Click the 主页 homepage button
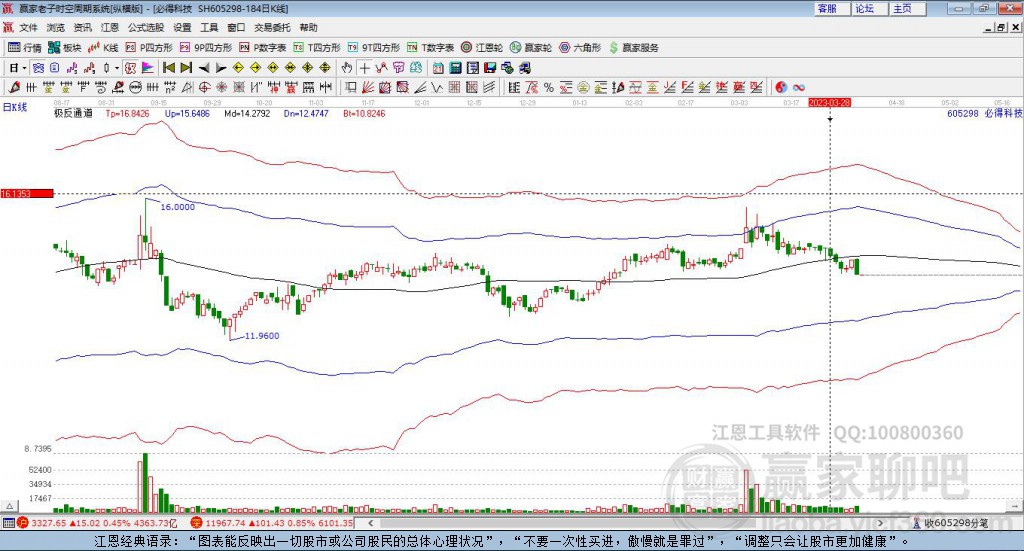This screenshot has height=551, width=1024. point(908,8)
